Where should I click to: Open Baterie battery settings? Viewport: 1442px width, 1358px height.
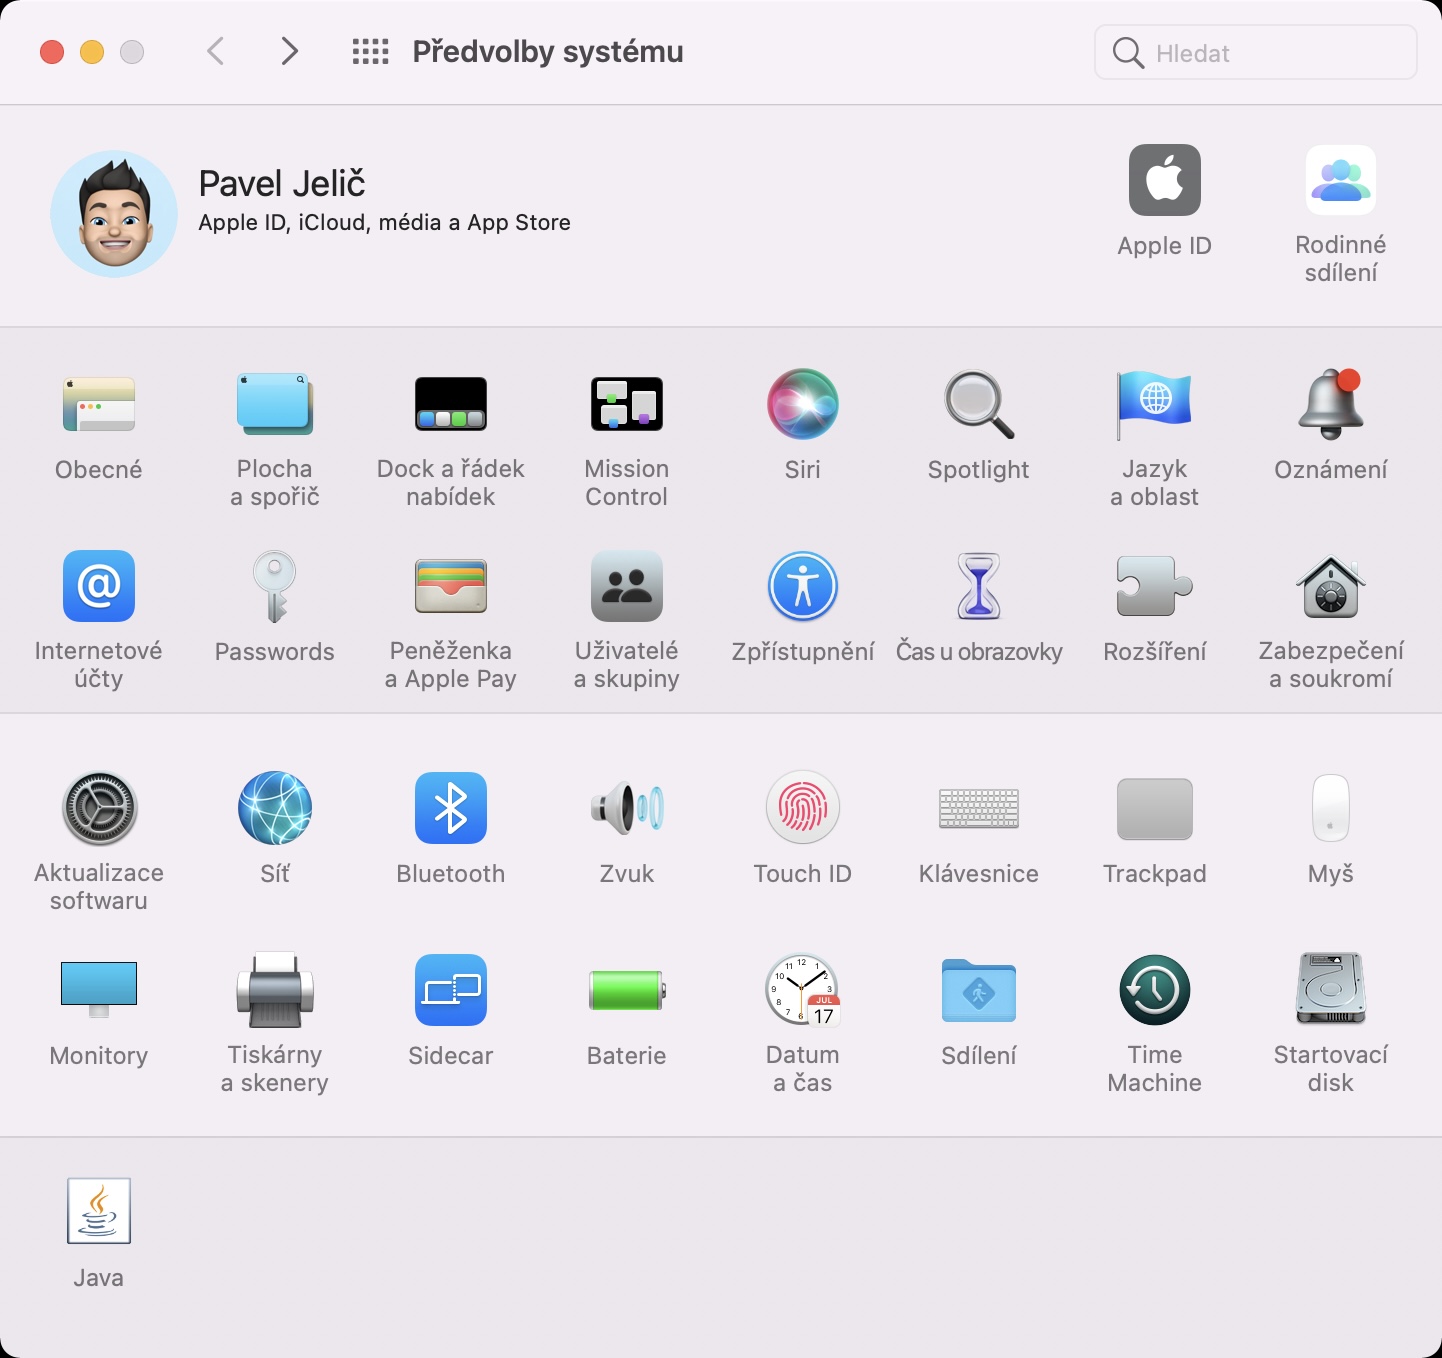pyautogui.click(x=627, y=990)
